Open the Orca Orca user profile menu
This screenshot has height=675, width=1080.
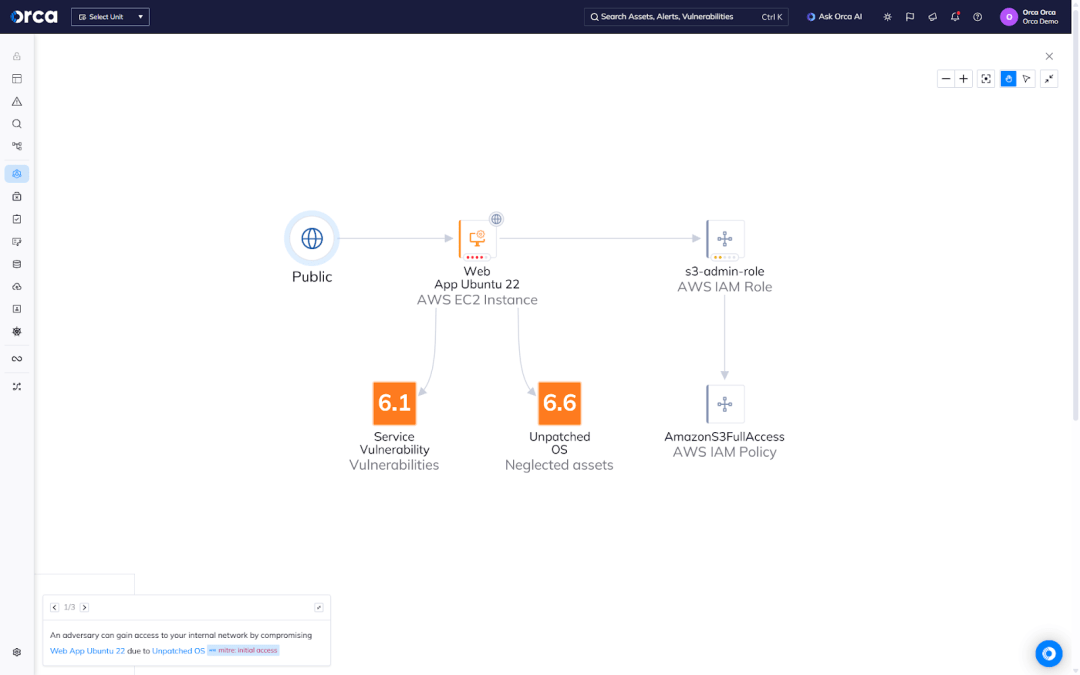[x=1029, y=17]
